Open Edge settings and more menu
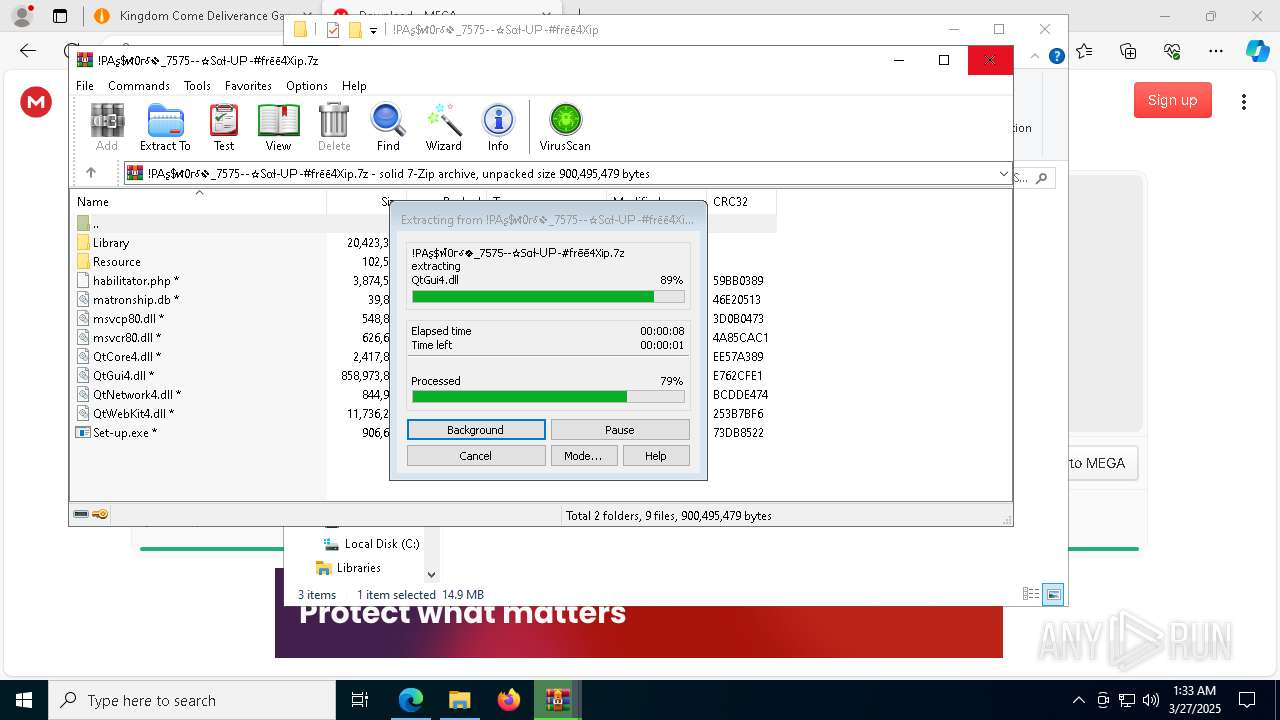 1215,50
